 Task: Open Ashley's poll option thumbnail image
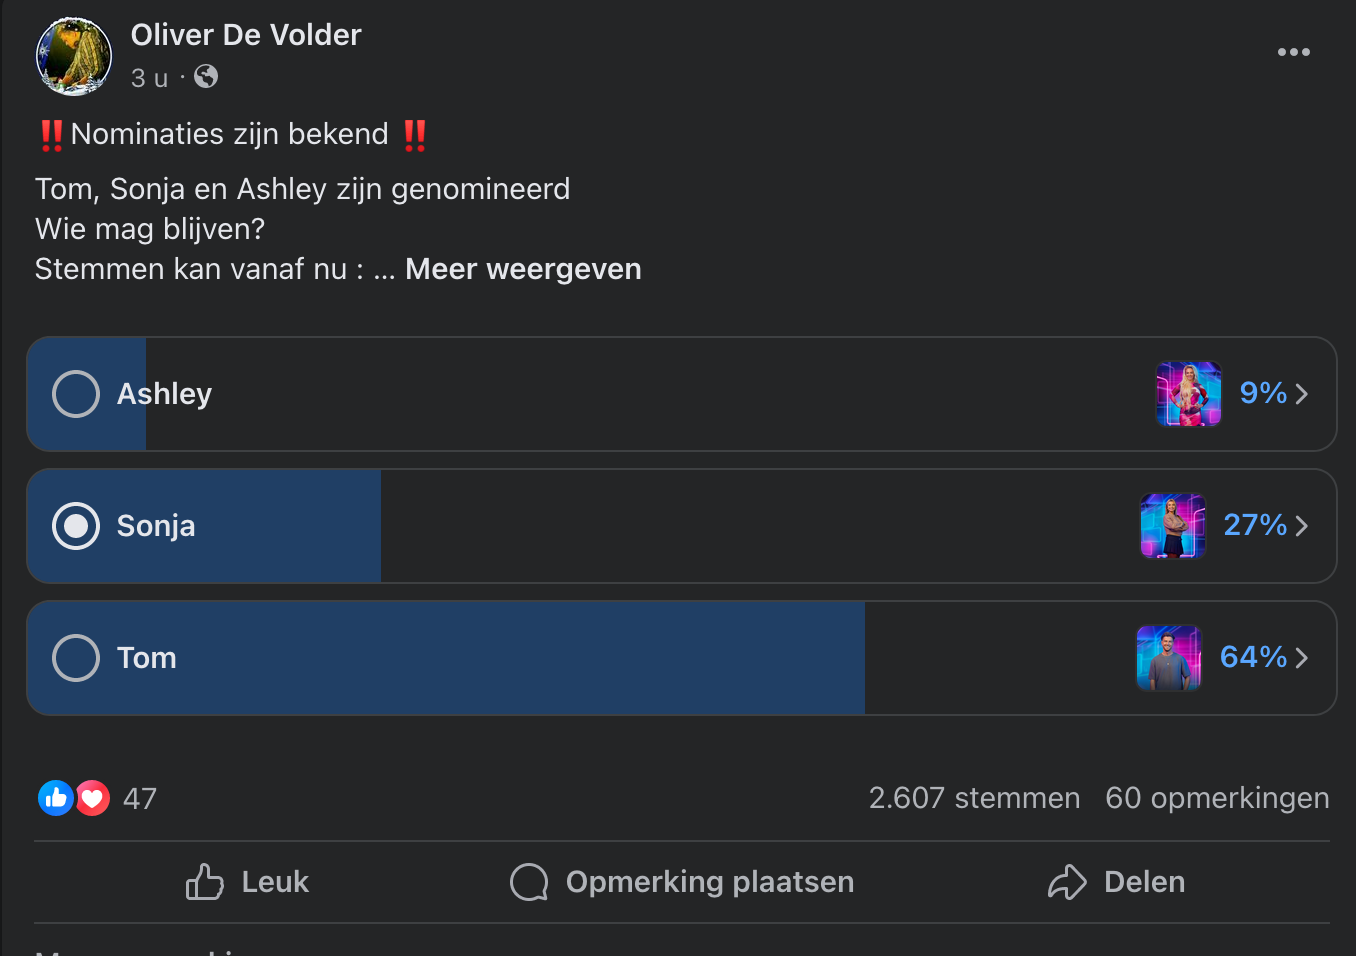click(x=1189, y=394)
